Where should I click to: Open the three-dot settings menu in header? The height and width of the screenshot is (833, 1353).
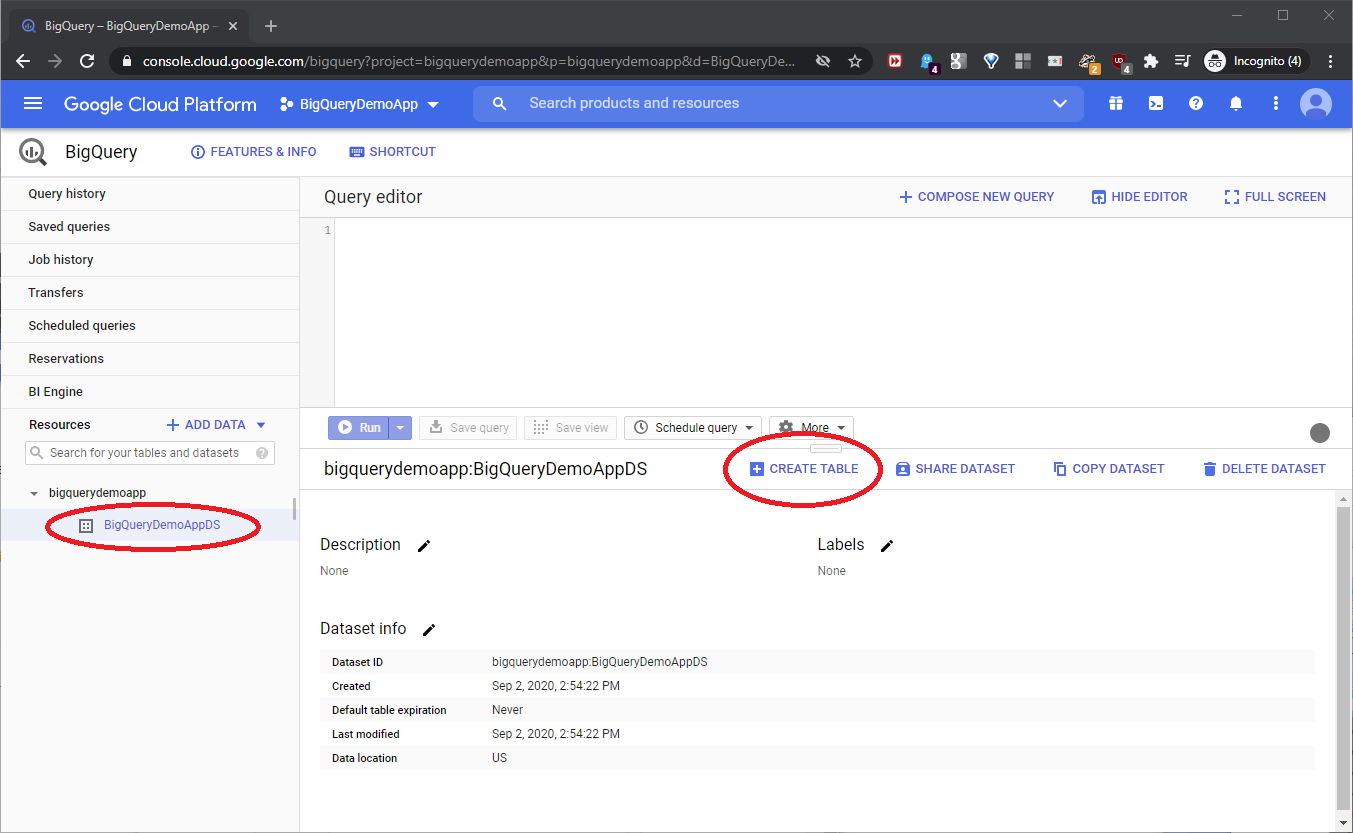[x=1276, y=103]
